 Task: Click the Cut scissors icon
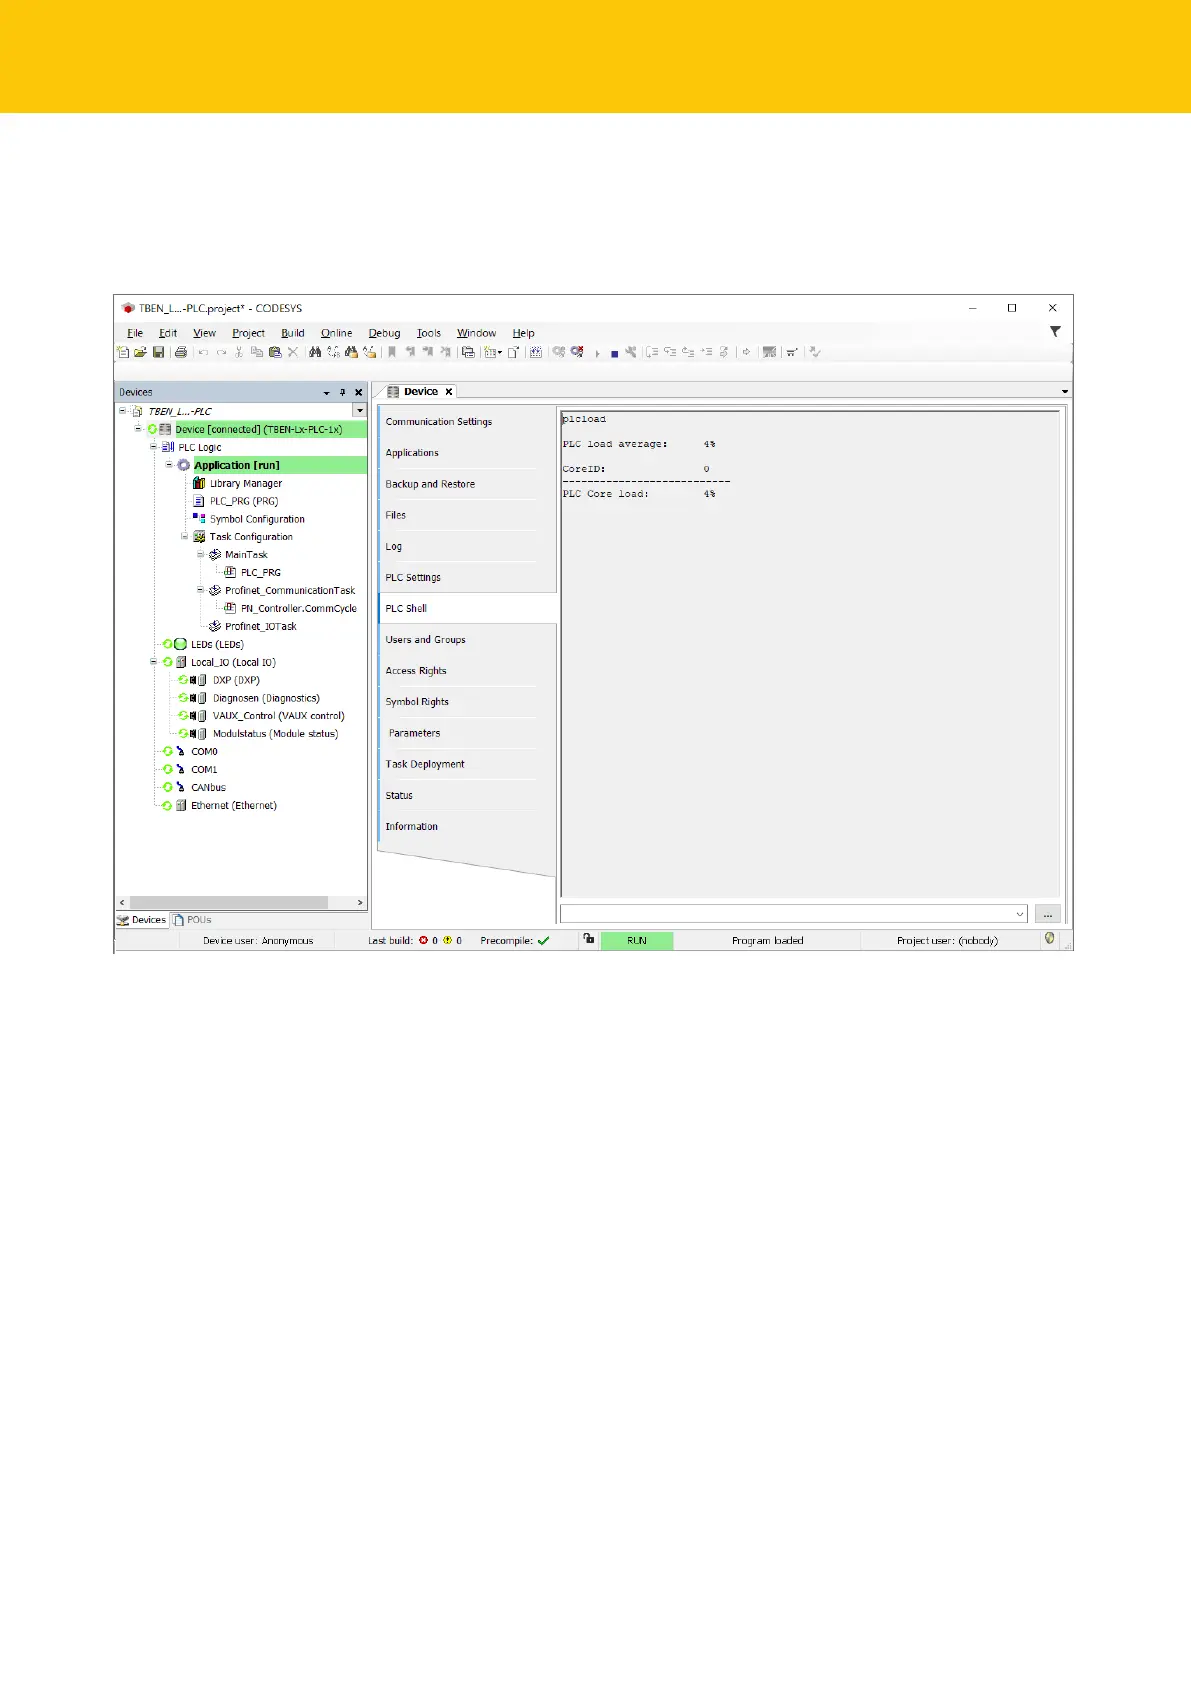coord(239,352)
